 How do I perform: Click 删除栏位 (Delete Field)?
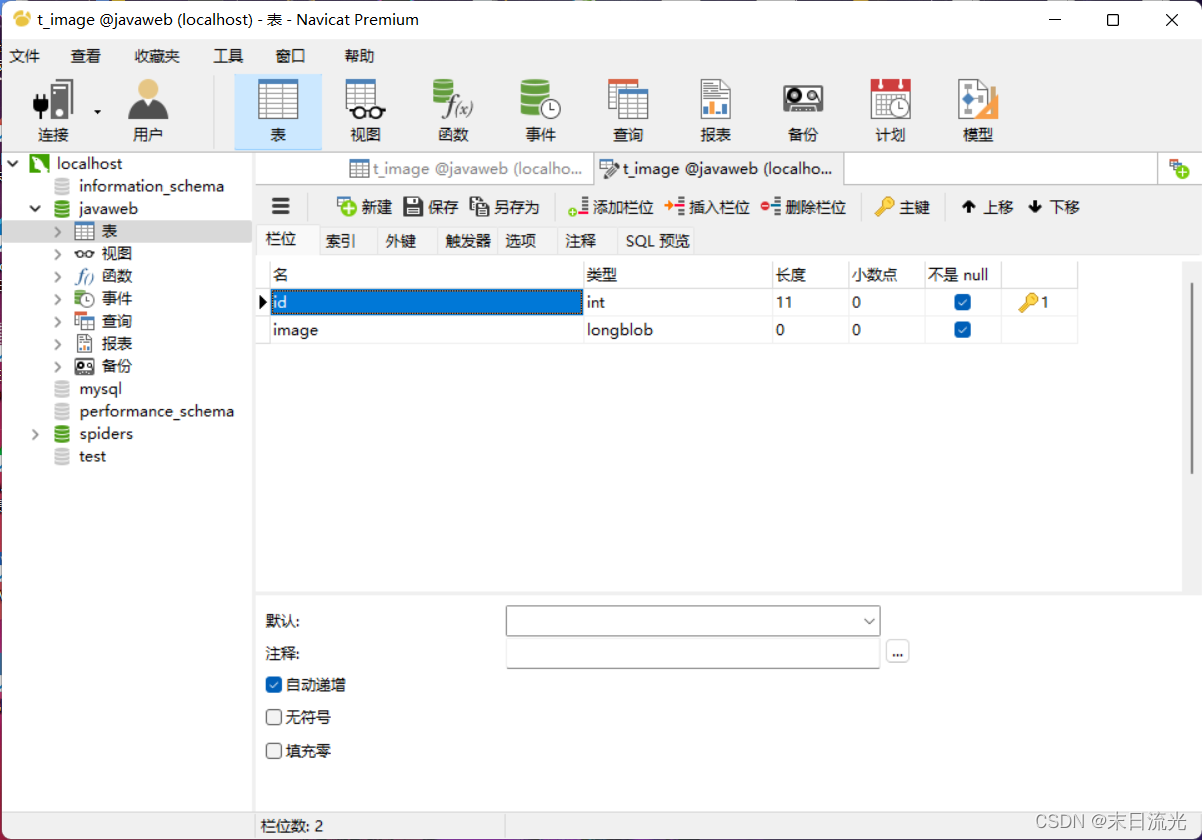tap(803, 207)
